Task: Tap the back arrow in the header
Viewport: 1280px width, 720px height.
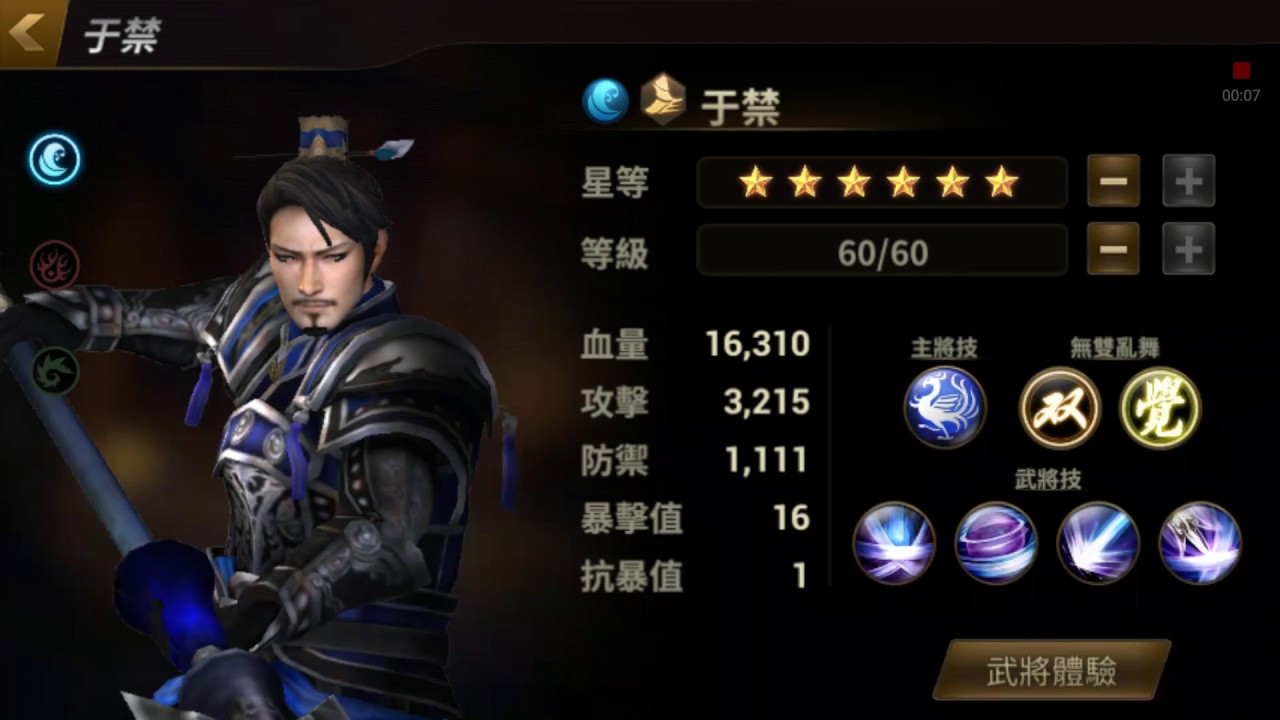Action: (27, 31)
